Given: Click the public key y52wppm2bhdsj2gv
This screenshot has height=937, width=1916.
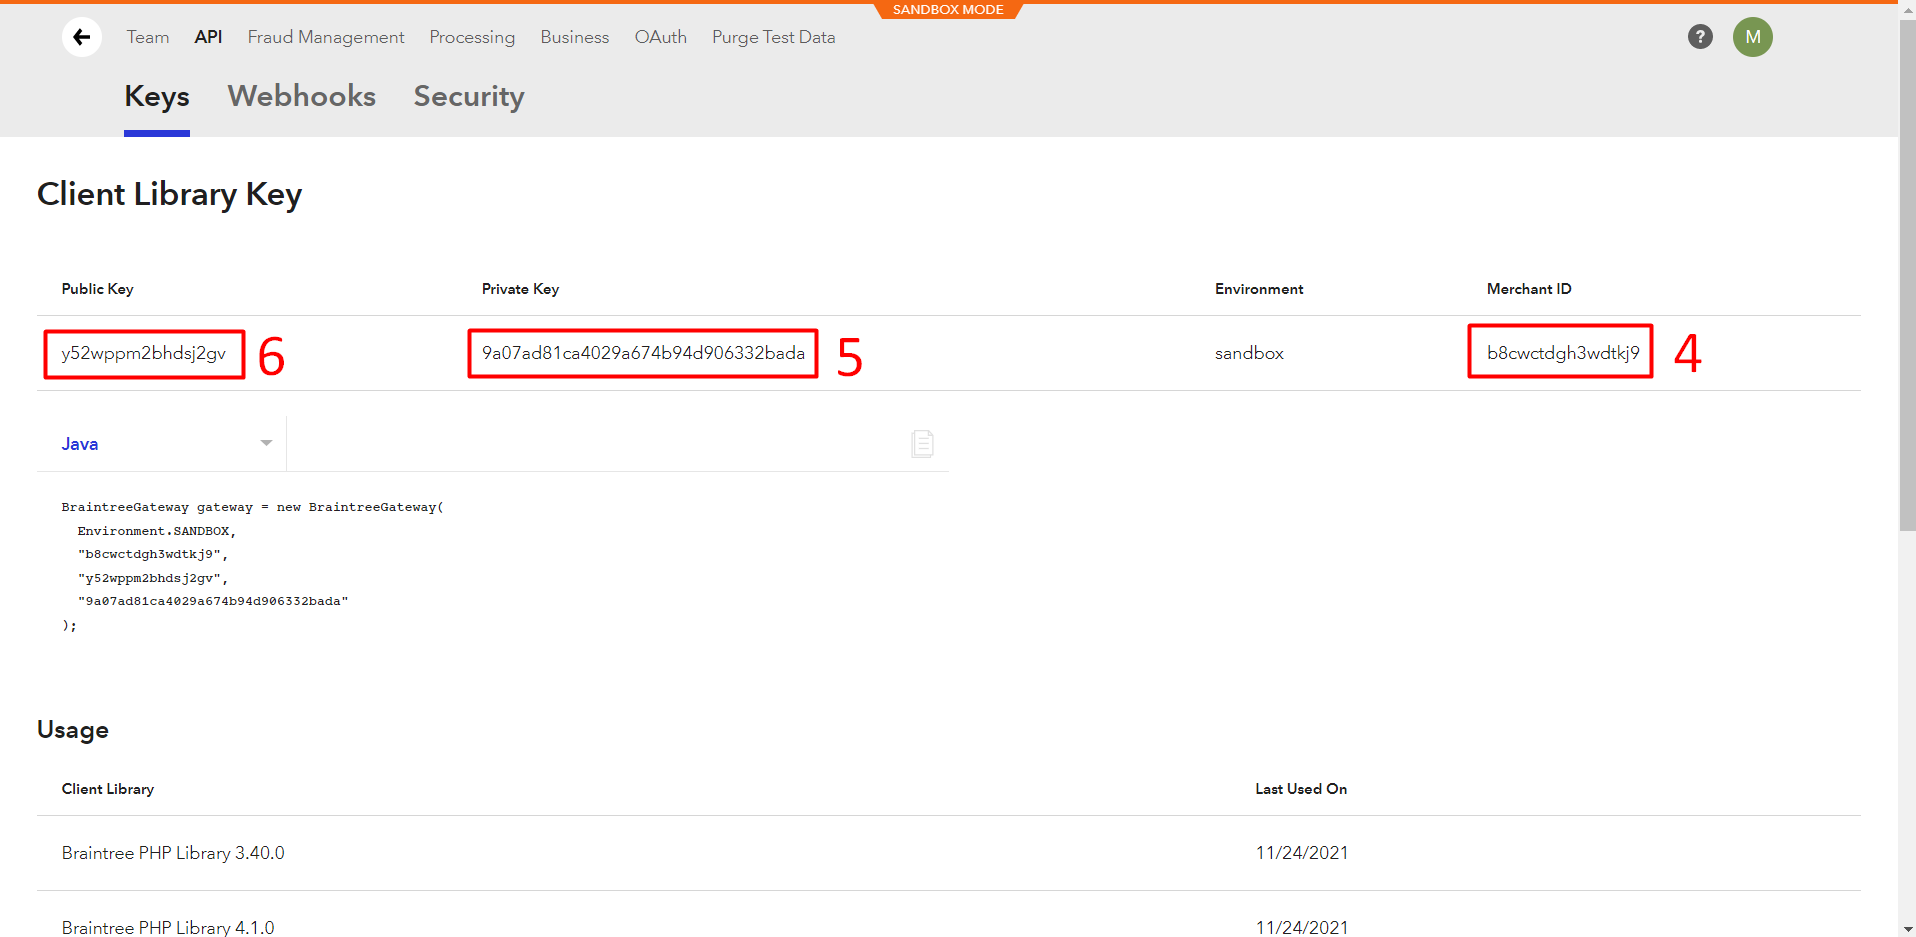Looking at the screenshot, I should coord(144,353).
